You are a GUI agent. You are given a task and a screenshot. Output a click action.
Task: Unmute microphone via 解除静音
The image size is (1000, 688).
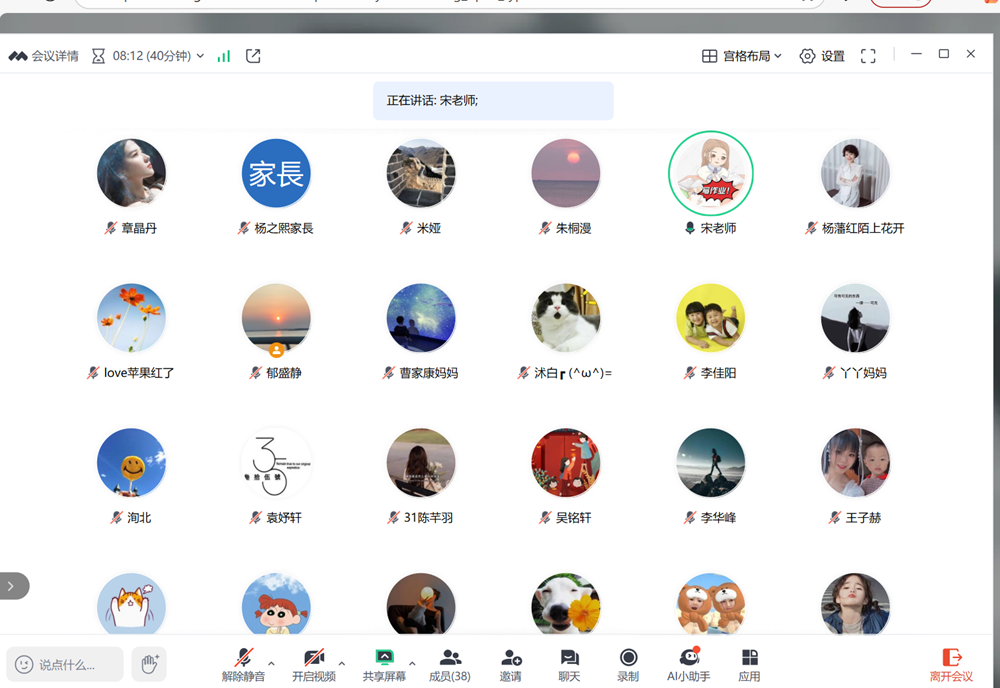click(x=243, y=664)
